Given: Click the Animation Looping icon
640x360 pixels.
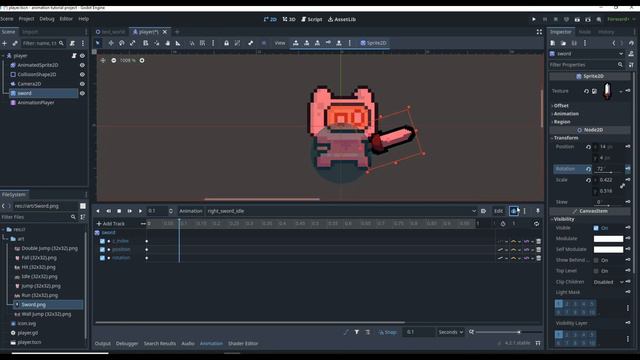Looking at the screenshot, I should tap(536, 224).
